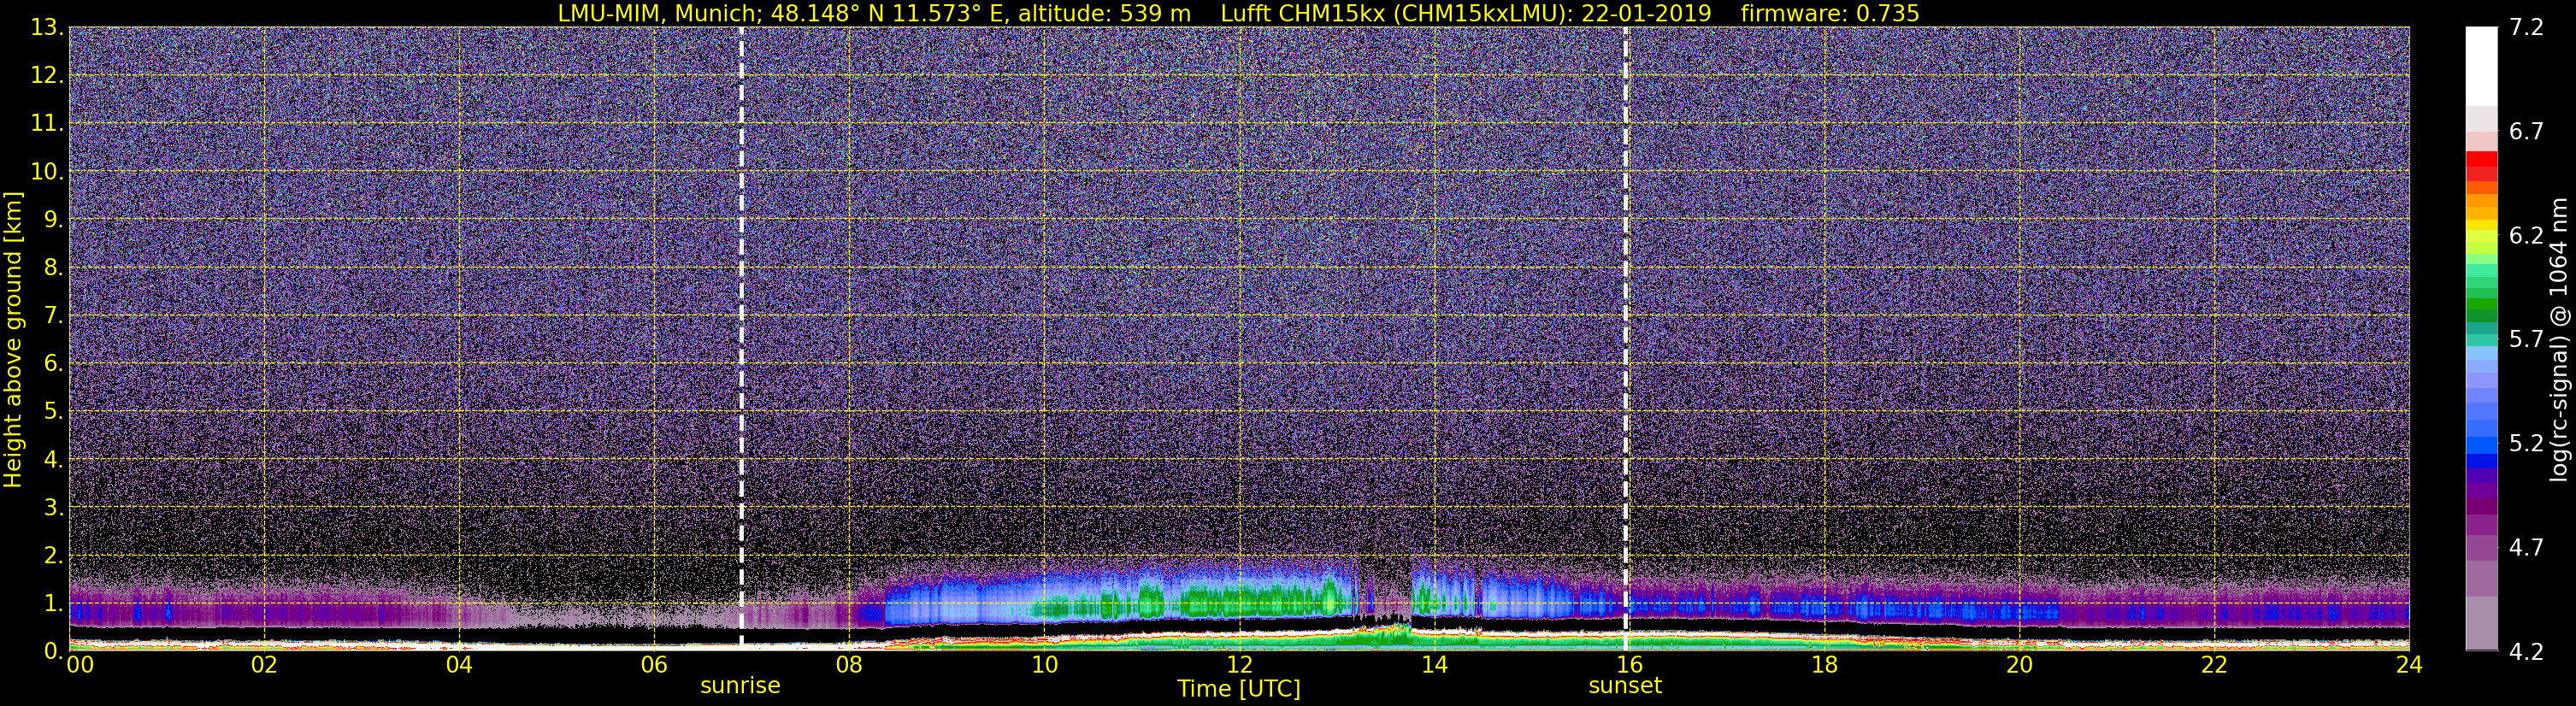Click the 'sunrise' label below the axis

tap(740, 686)
